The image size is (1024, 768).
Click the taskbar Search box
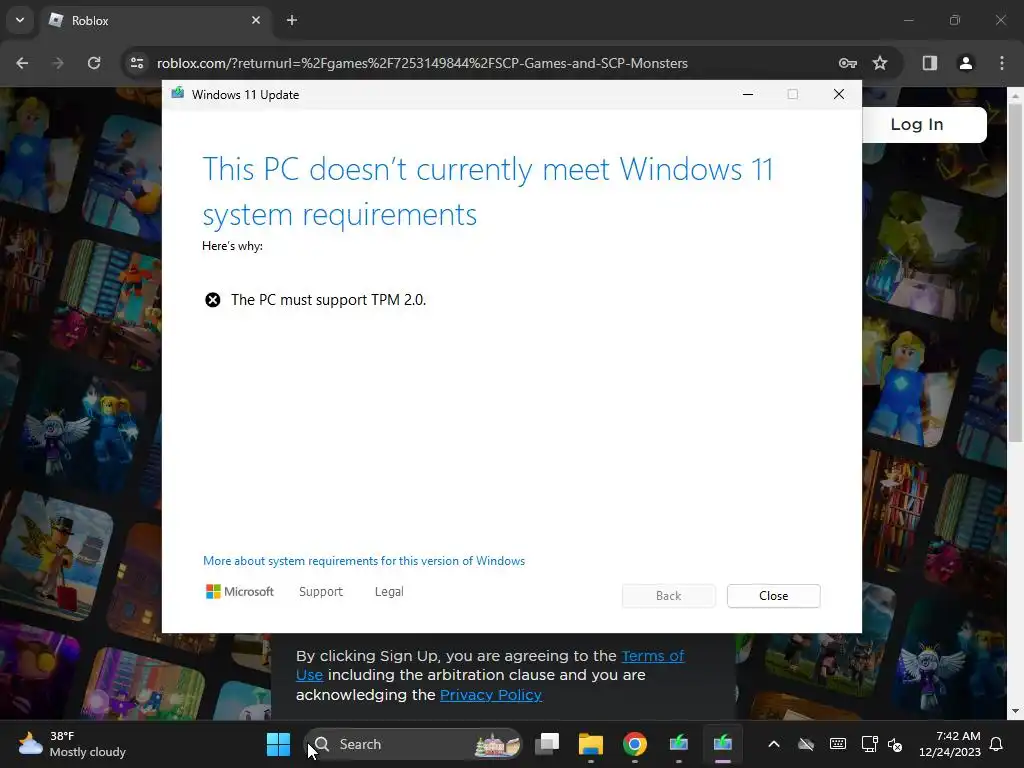(x=413, y=744)
